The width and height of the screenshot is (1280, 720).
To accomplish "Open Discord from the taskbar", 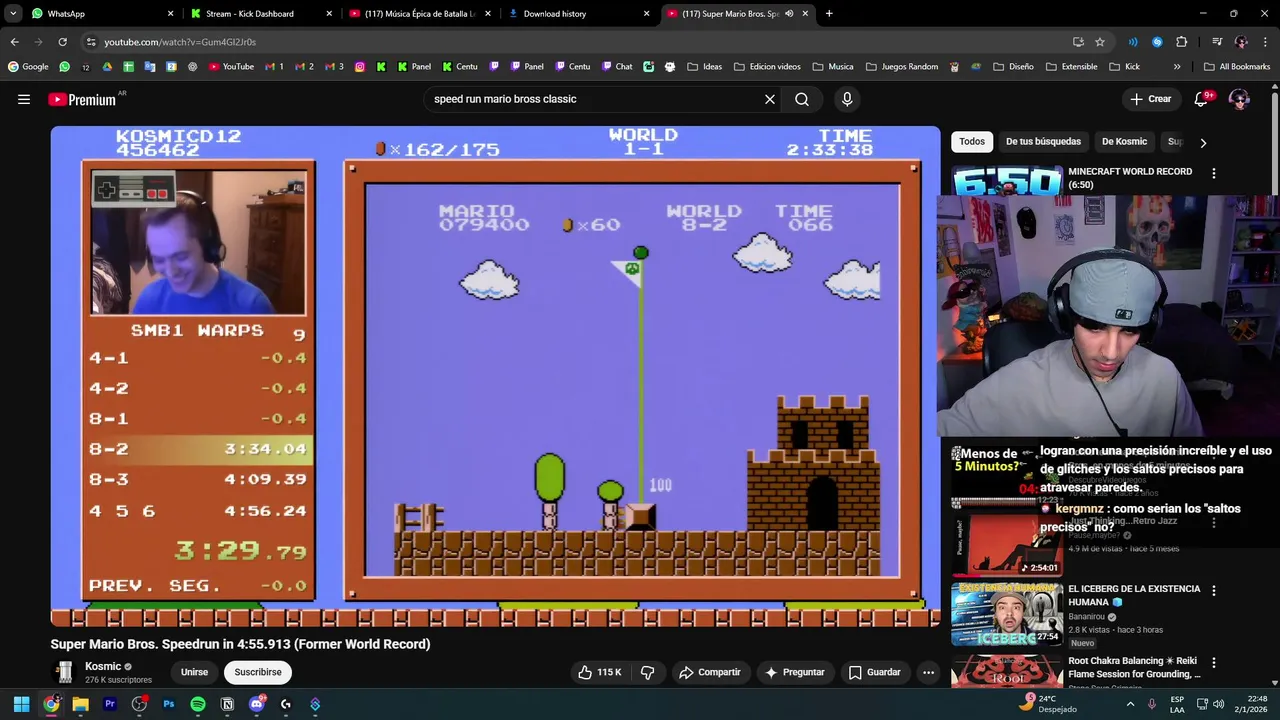I will (256, 704).
